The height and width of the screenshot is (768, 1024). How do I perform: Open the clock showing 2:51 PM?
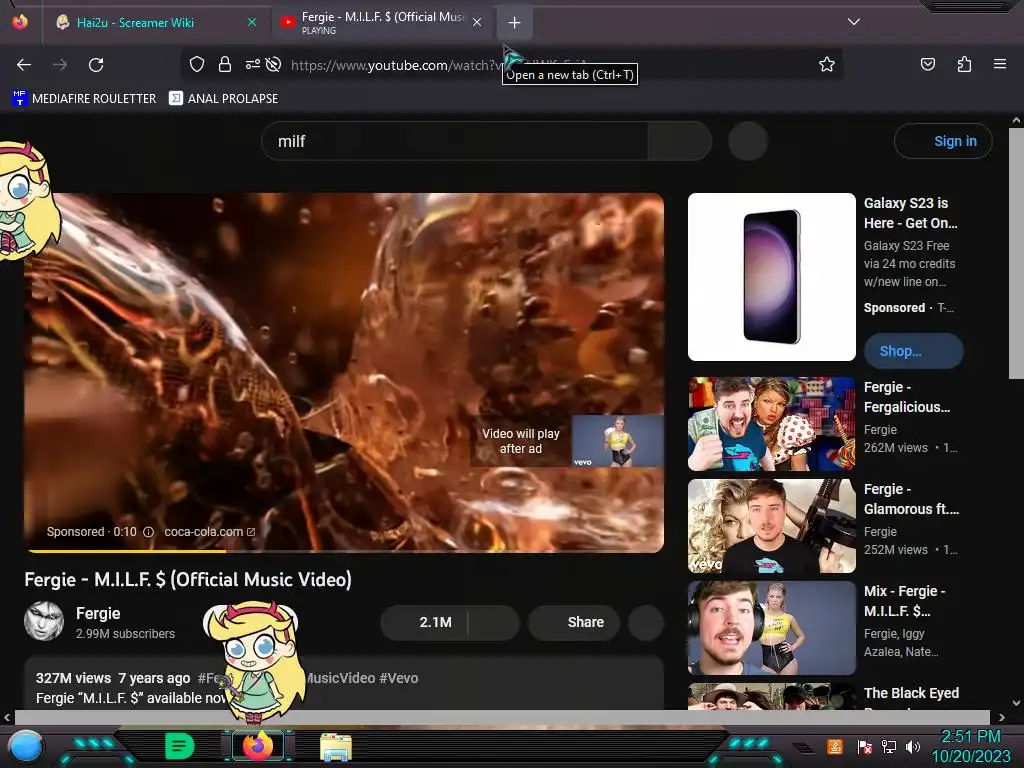pos(970,746)
